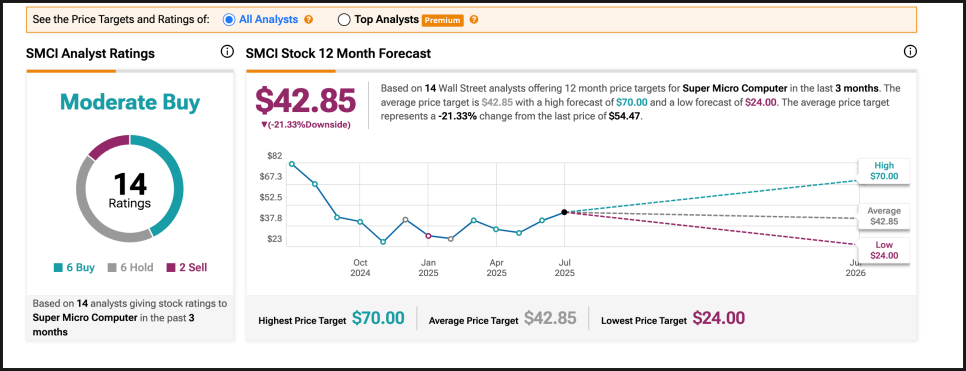The width and height of the screenshot is (966, 371).
Task: Click the orange Premium badge
Action: (442, 20)
